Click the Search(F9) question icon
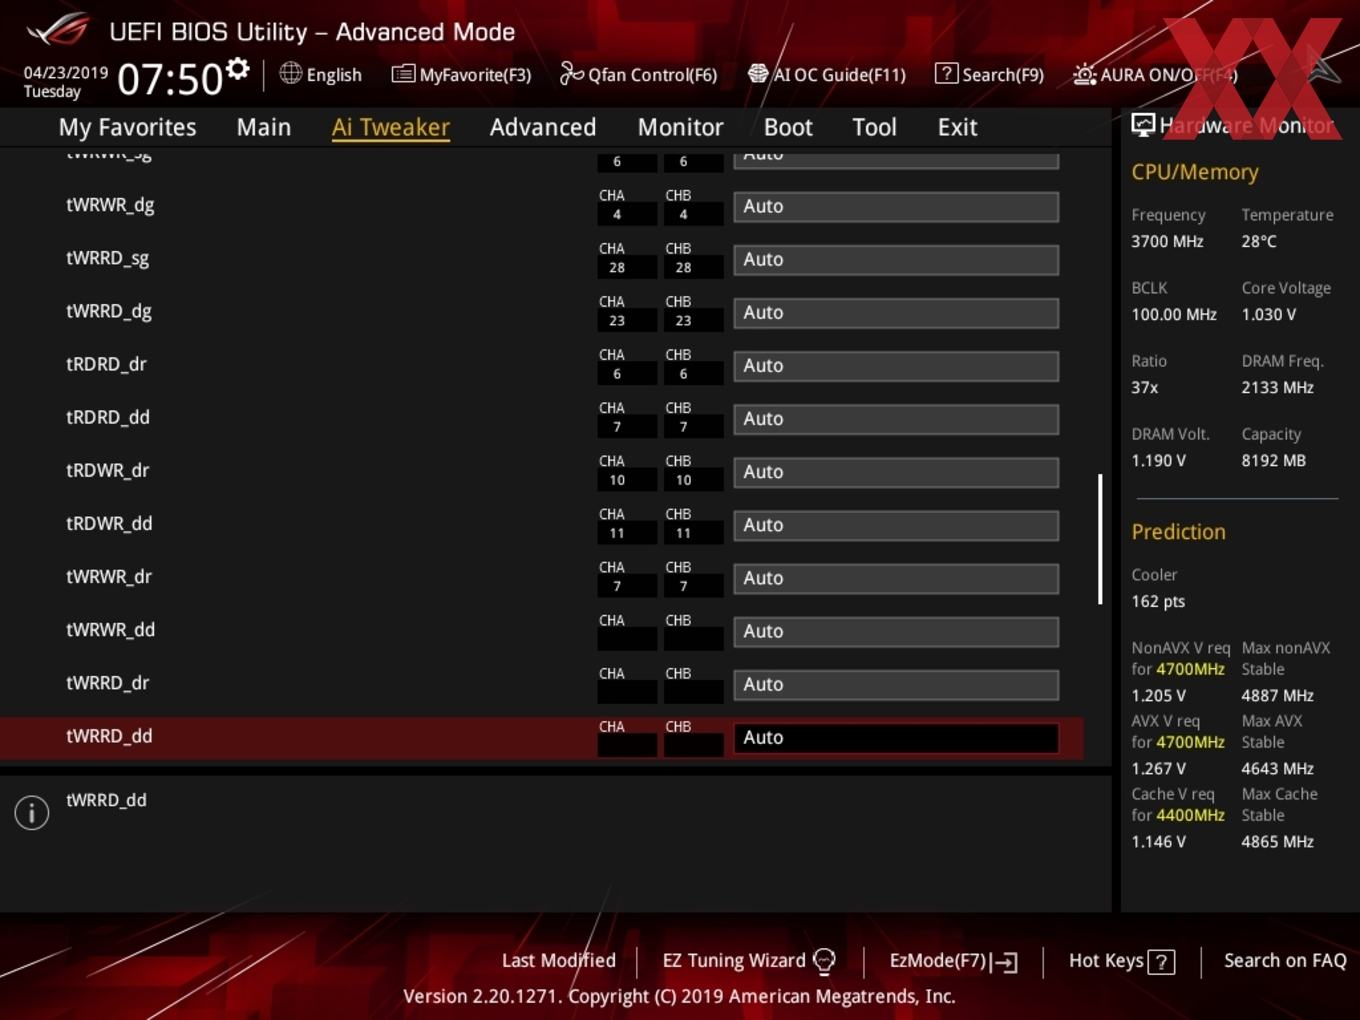 point(946,73)
